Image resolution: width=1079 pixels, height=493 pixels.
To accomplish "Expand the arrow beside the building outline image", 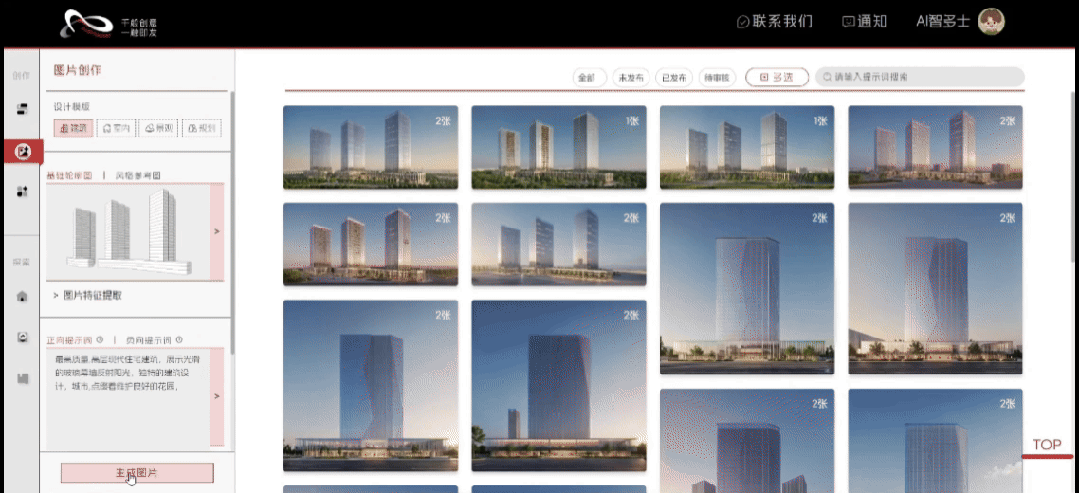I will pos(217,232).
